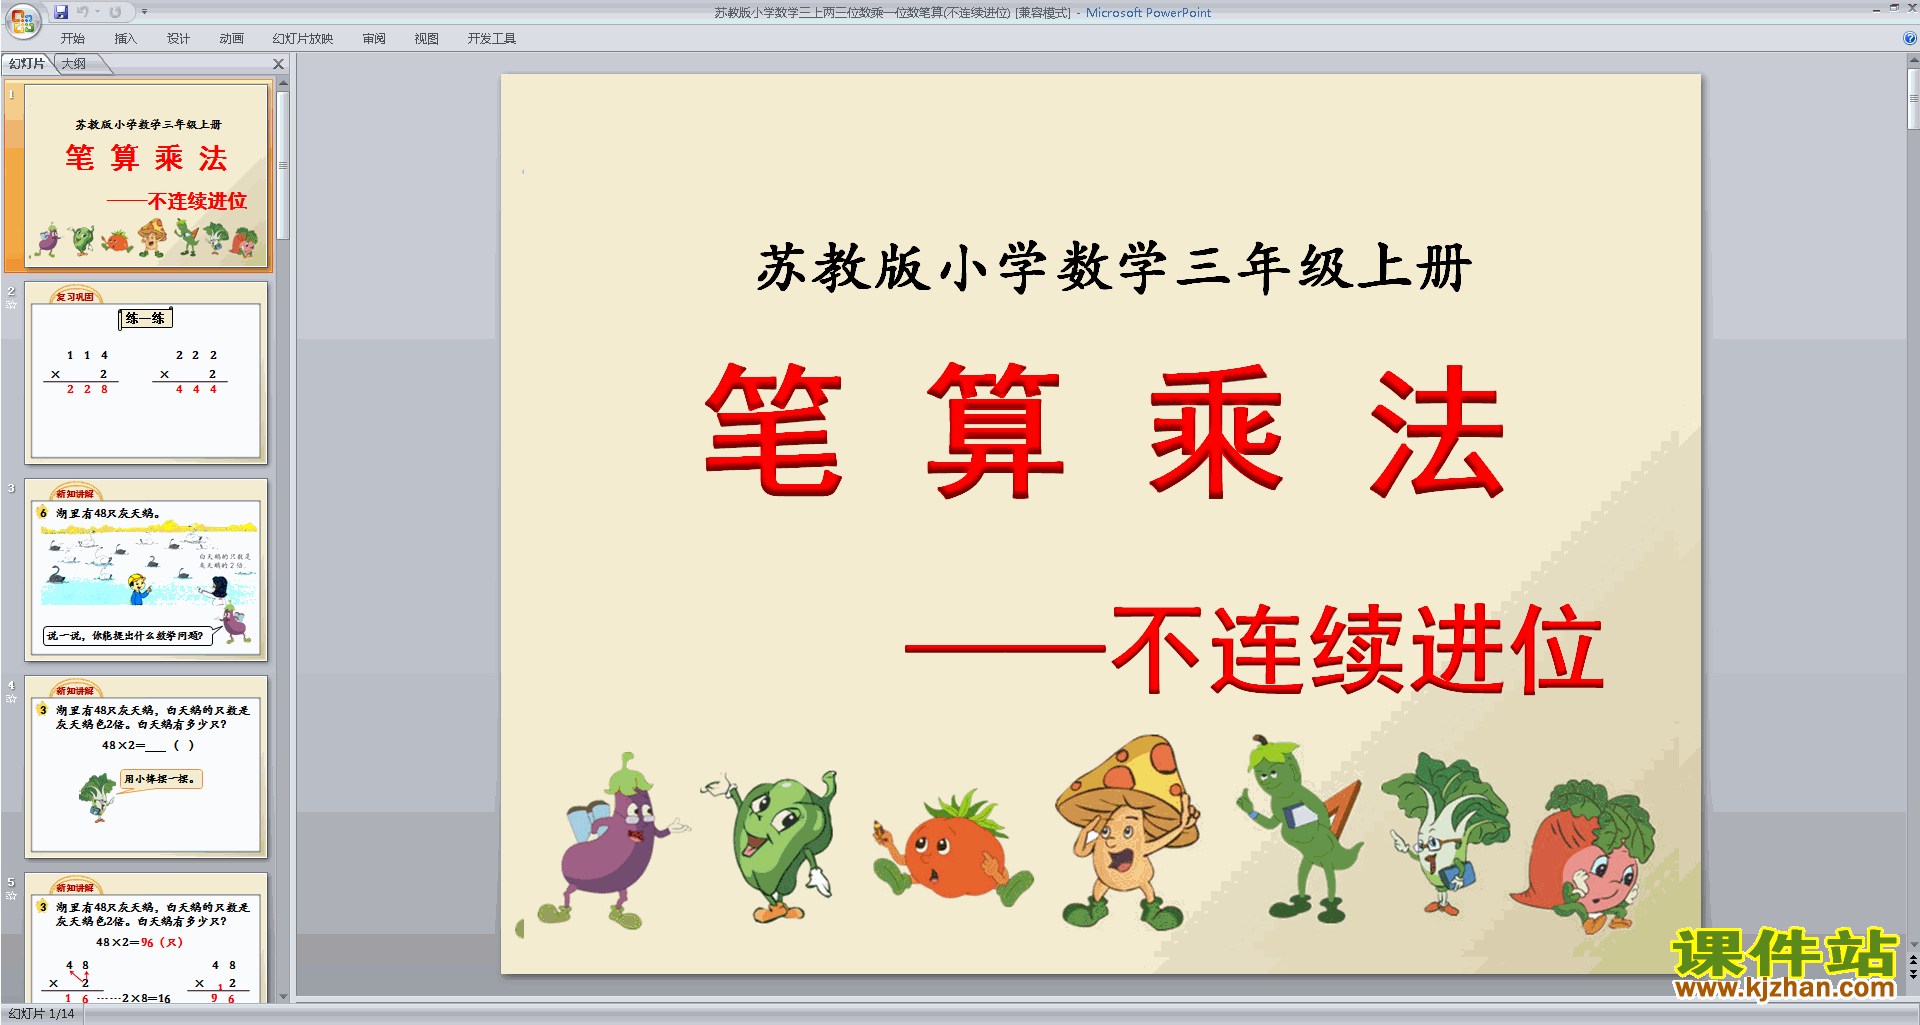Open the 开始 ribbon tab
Viewport: 1920px width, 1025px height.
73,39
